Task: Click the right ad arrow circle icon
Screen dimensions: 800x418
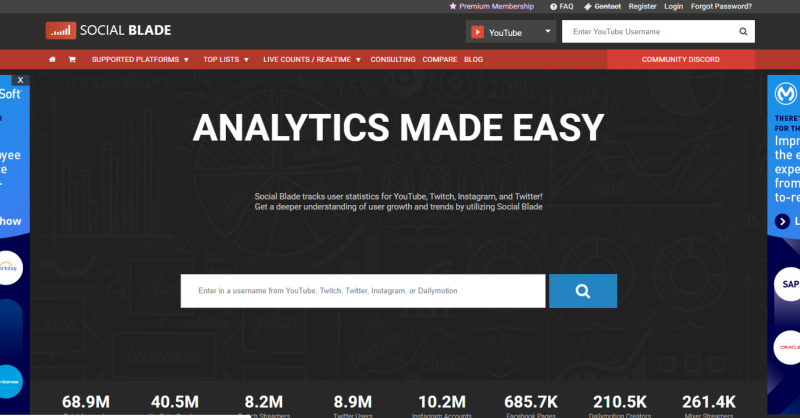Action: 782,222
